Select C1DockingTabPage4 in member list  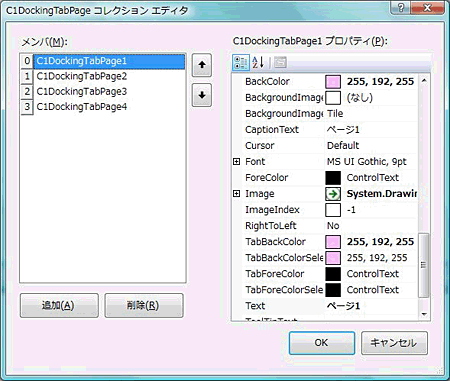click(x=109, y=107)
